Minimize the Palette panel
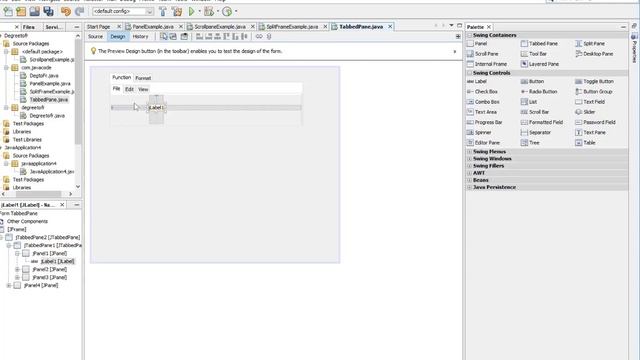This screenshot has width=640, height=360. click(623, 27)
